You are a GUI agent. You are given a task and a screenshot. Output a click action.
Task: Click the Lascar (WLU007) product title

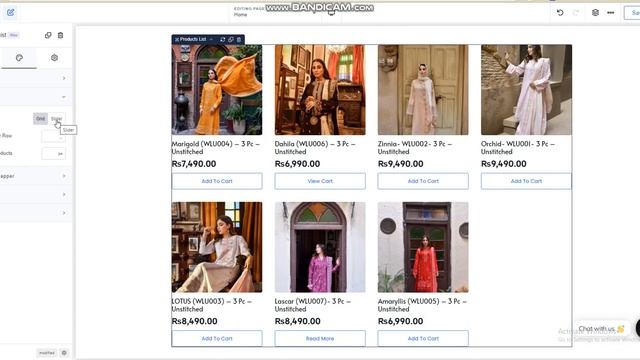[x=313, y=305]
